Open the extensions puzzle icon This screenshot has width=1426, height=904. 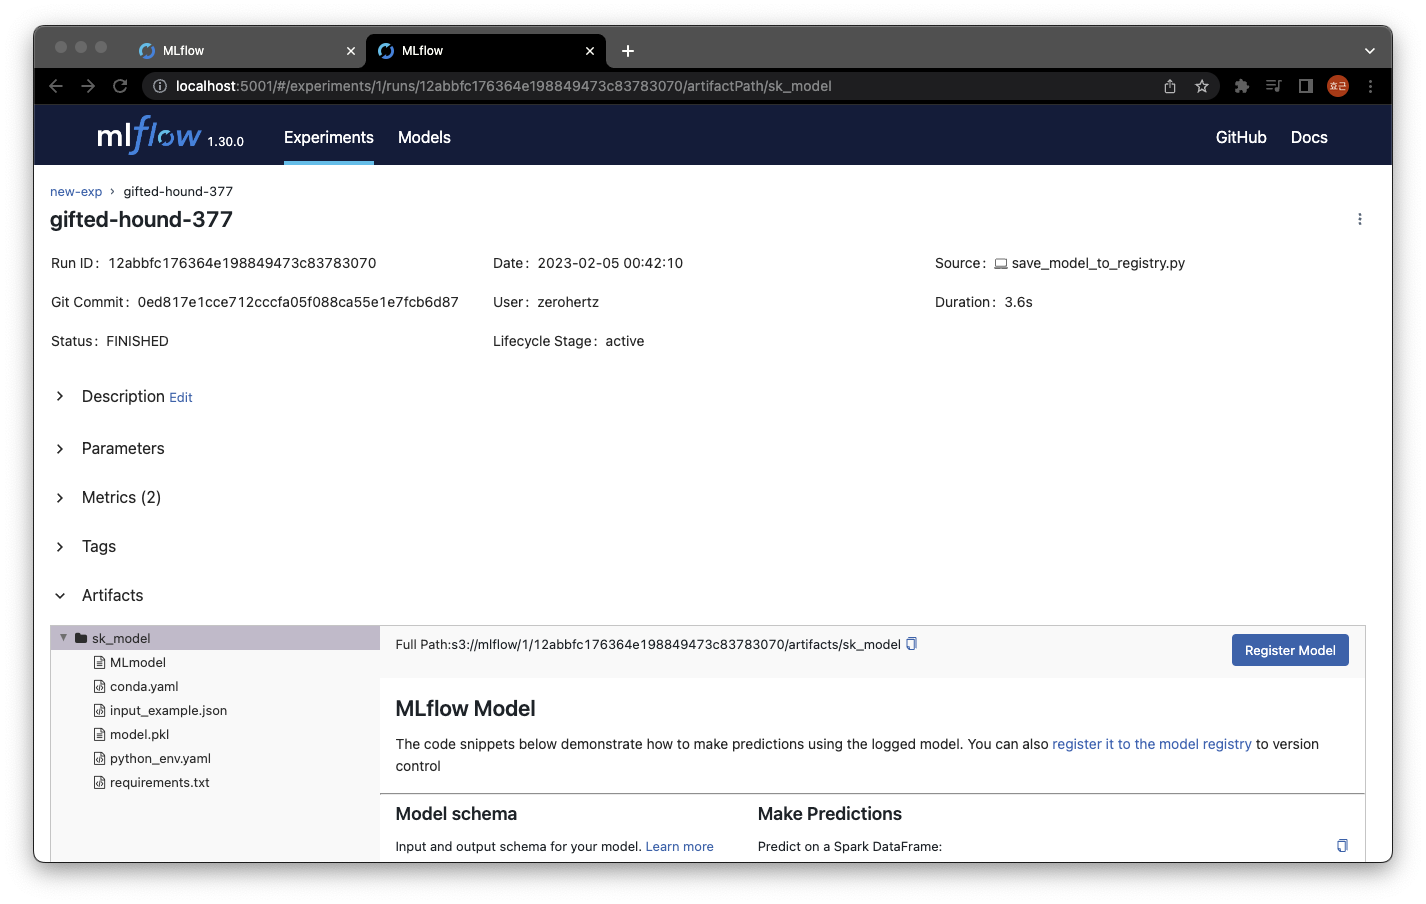tap(1242, 86)
